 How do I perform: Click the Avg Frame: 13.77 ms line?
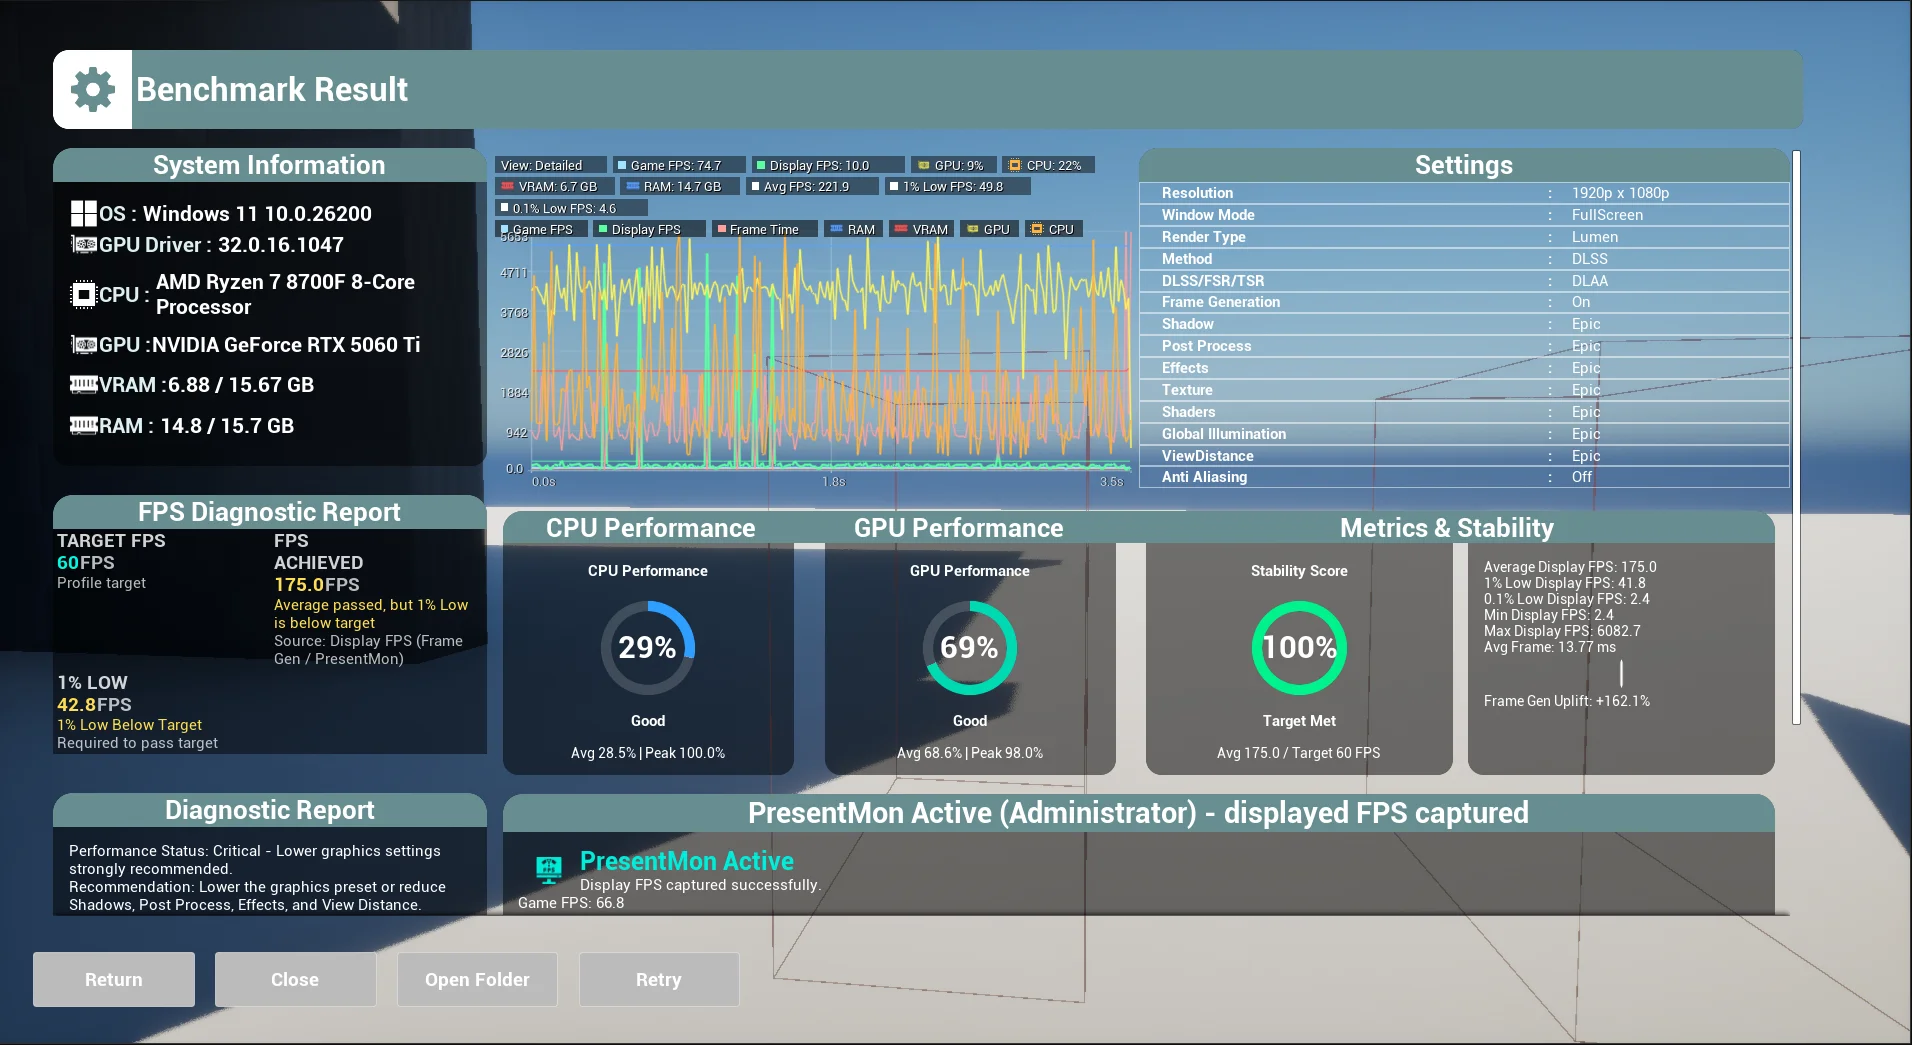click(1550, 647)
